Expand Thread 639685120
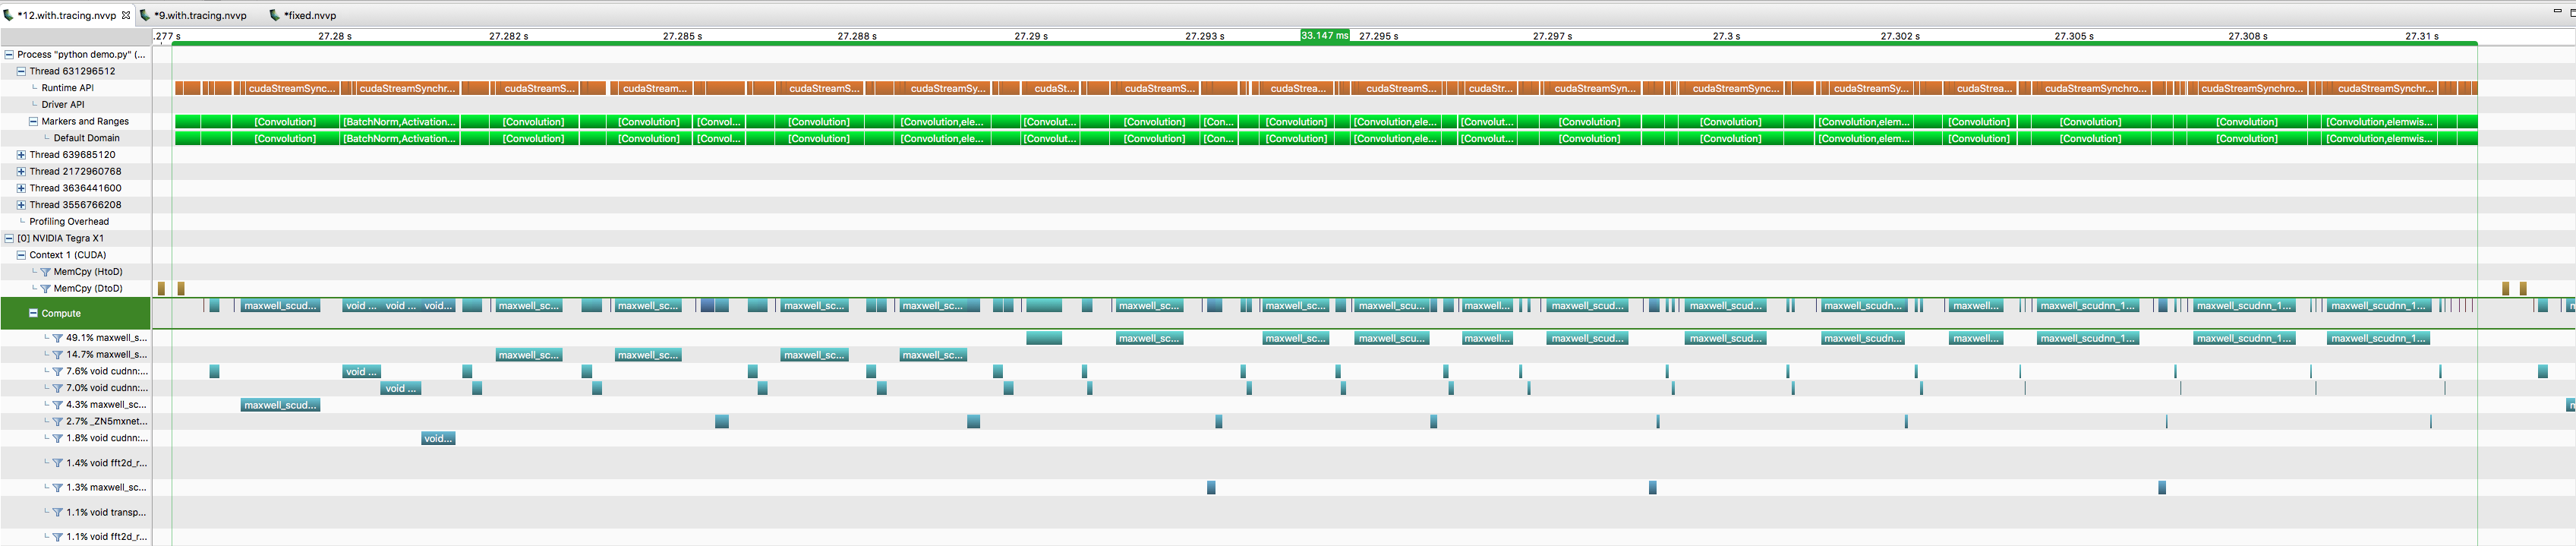The image size is (2576, 546). pyautogui.click(x=21, y=155)
